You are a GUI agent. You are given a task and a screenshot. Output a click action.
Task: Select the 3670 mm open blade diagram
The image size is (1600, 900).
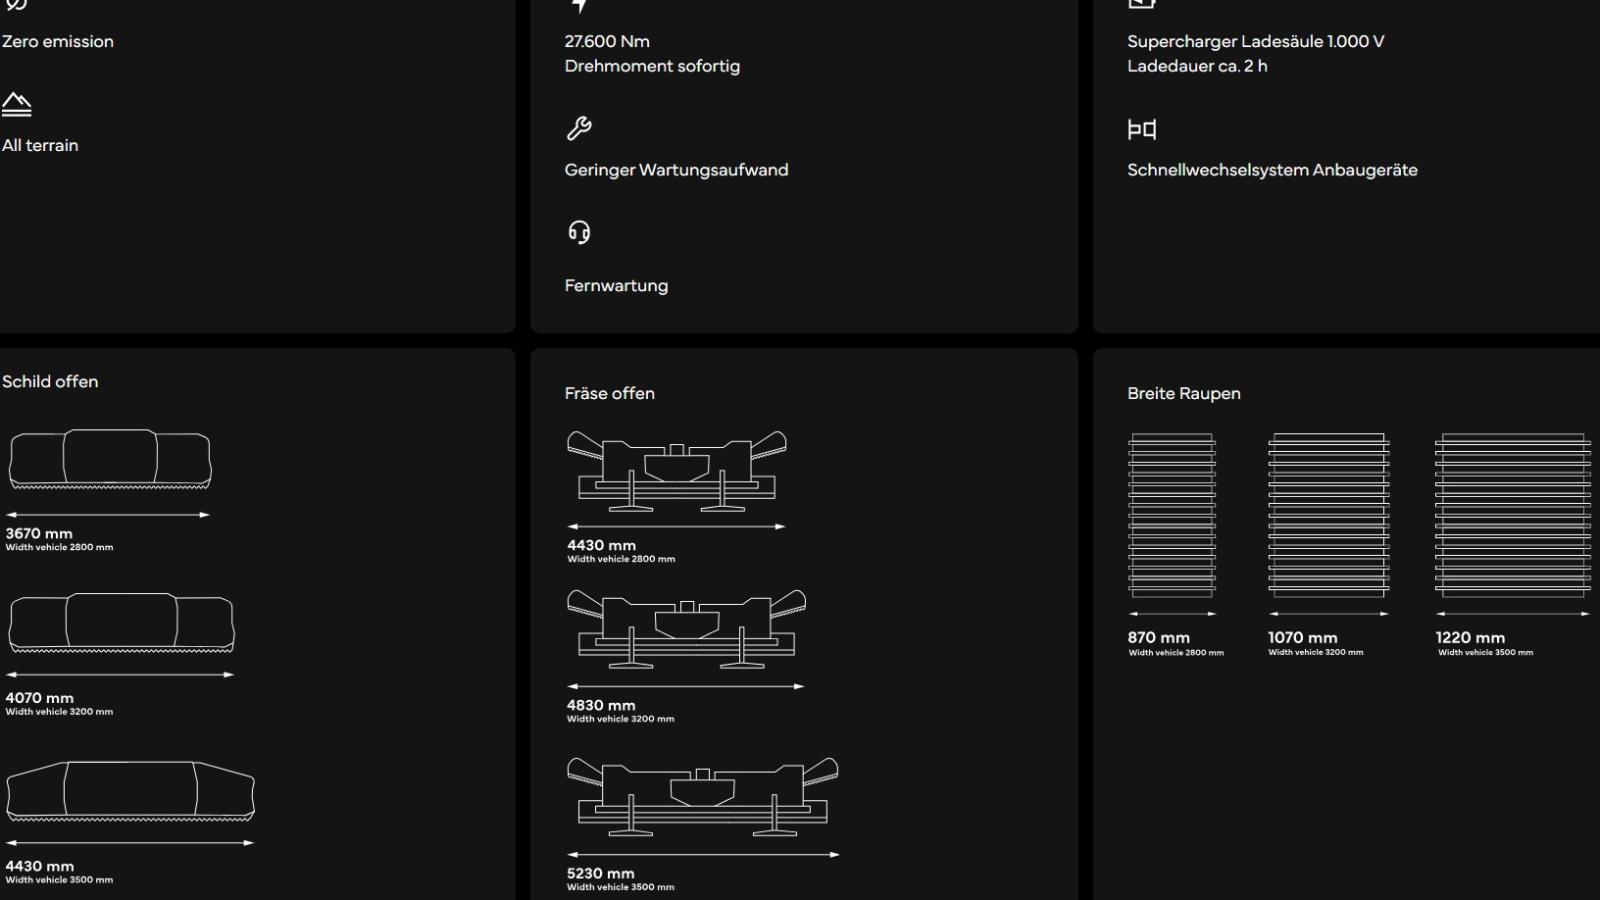point(110,460)
